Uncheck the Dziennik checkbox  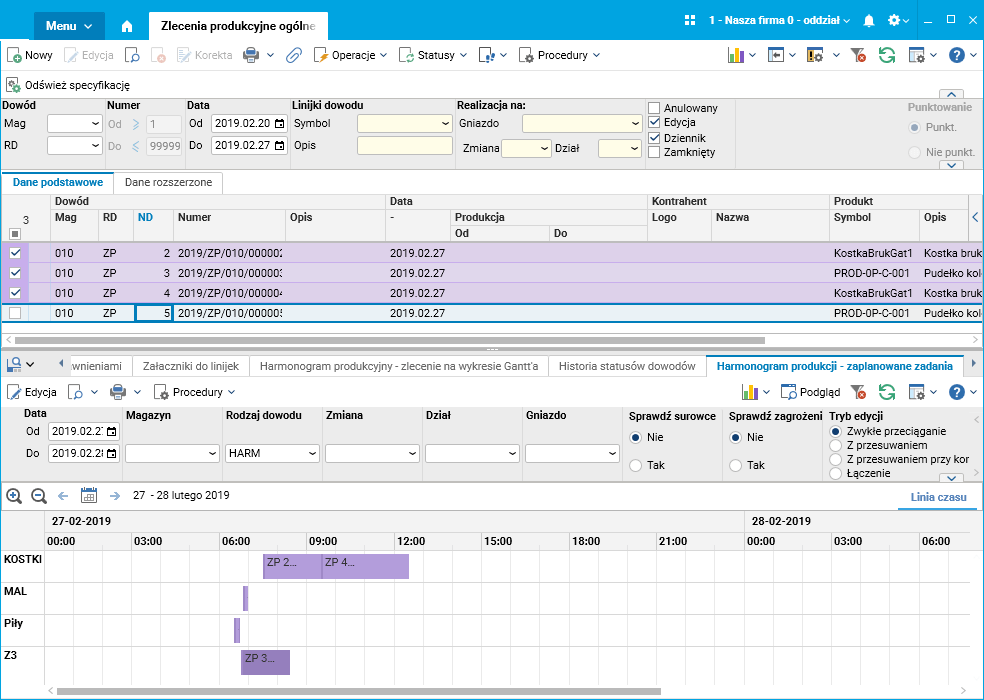tap(654, 137)
